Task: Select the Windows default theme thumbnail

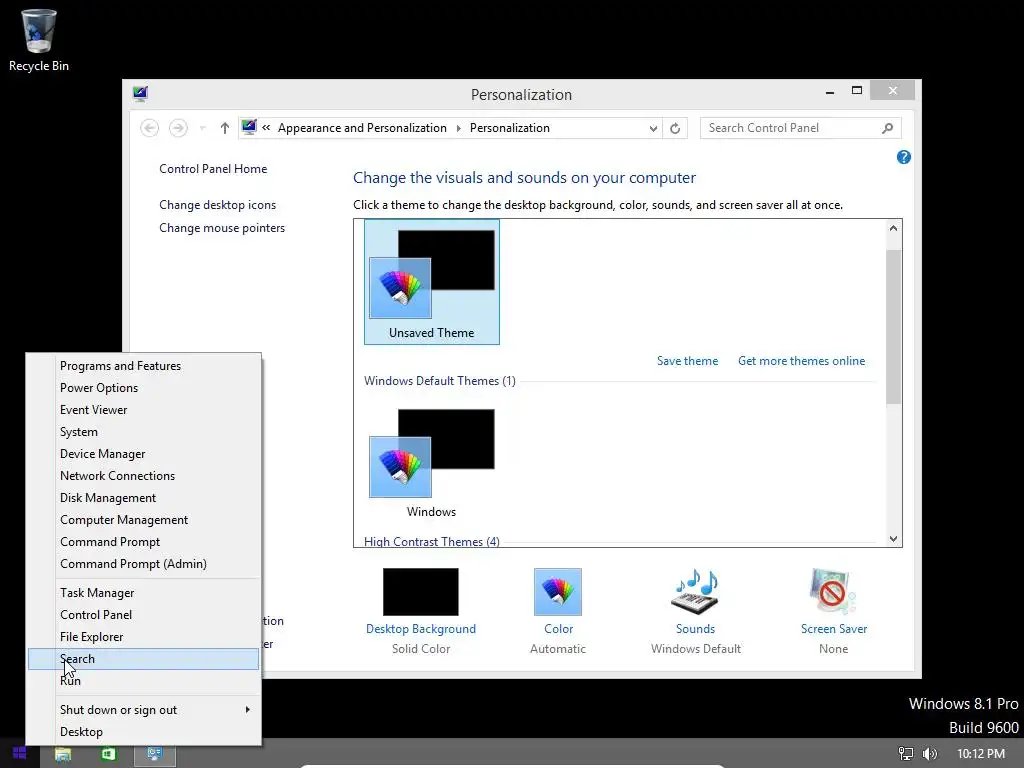Action: (432, 462)
